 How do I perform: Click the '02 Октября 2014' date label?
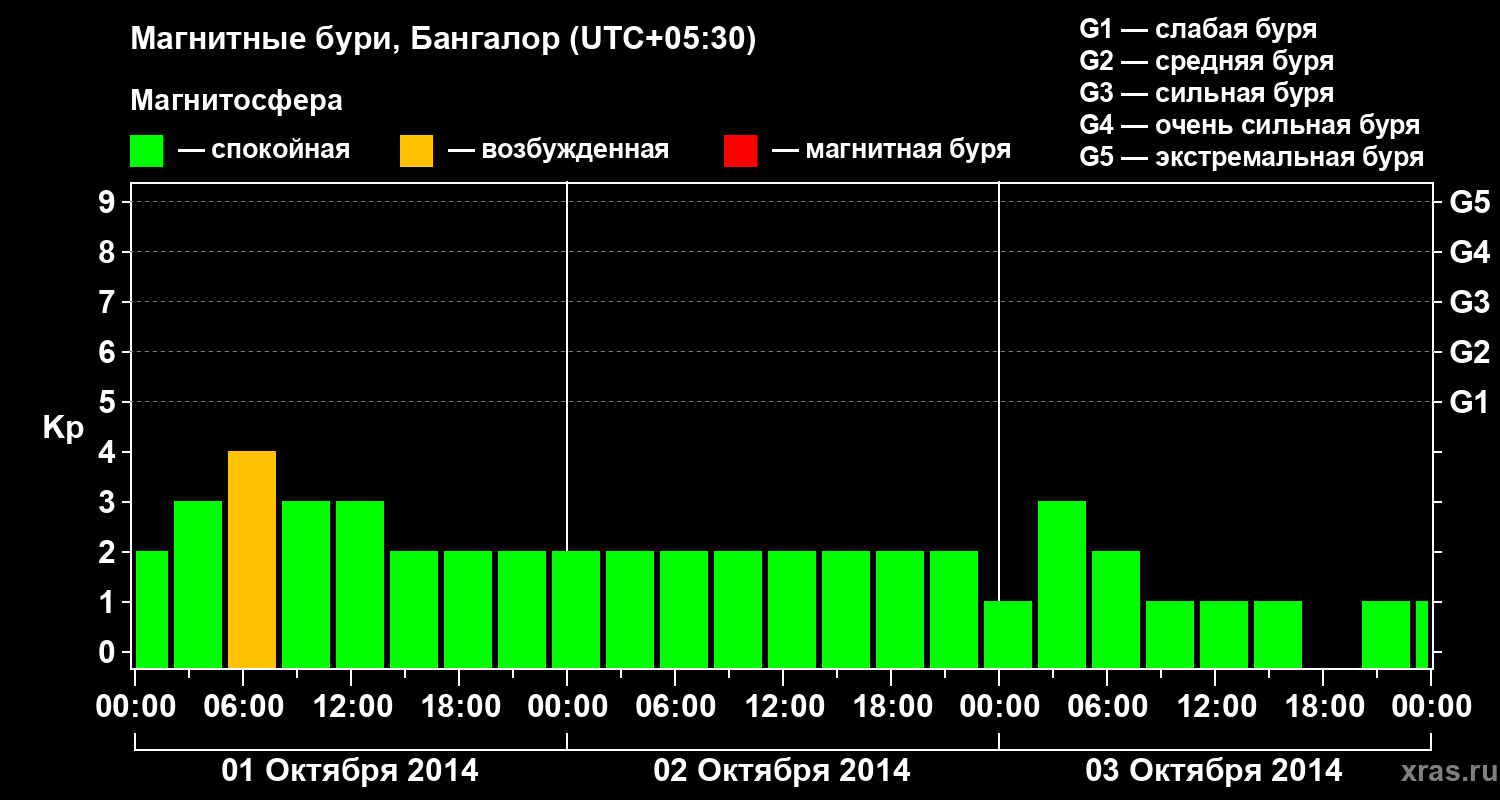click(782, 771)
